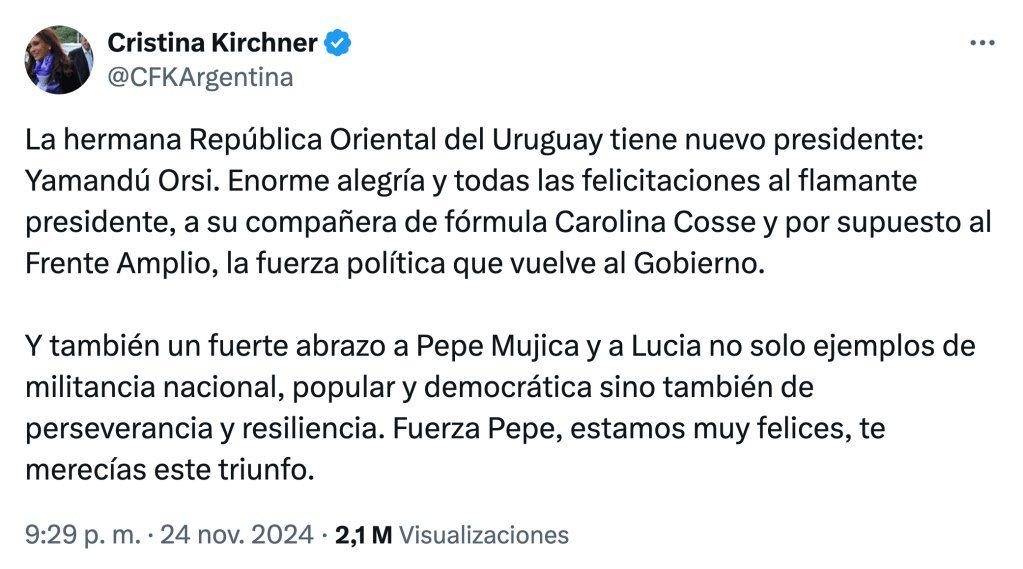Click the name Lucia in the tweet

click(x=668, y=350)
